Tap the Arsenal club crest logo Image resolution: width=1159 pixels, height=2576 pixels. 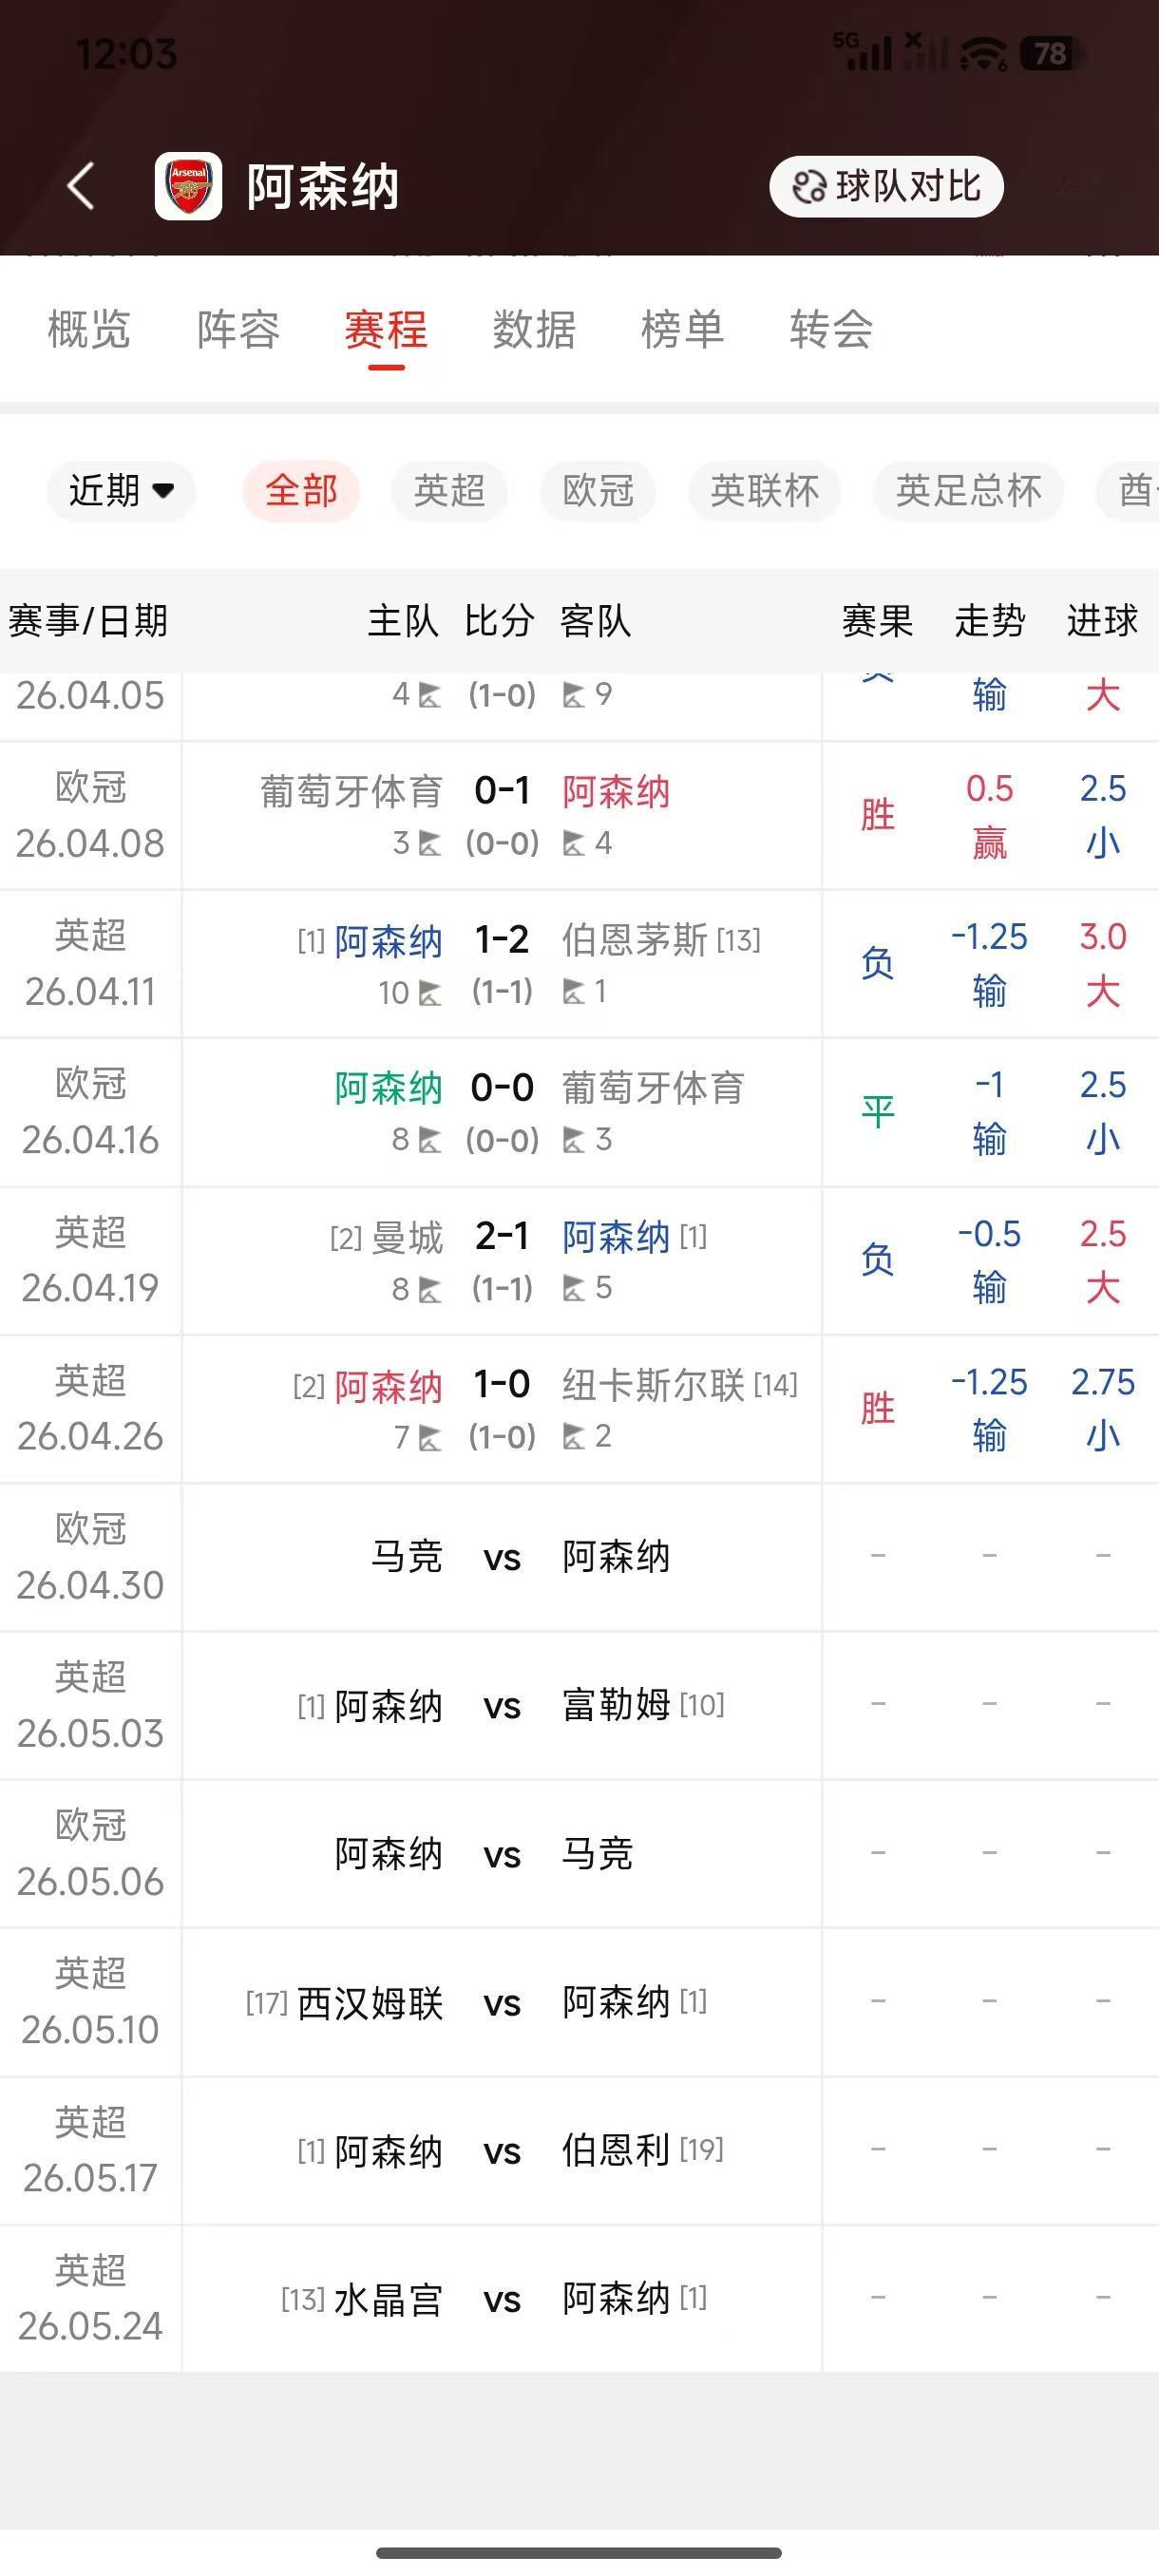pos(188,186)
